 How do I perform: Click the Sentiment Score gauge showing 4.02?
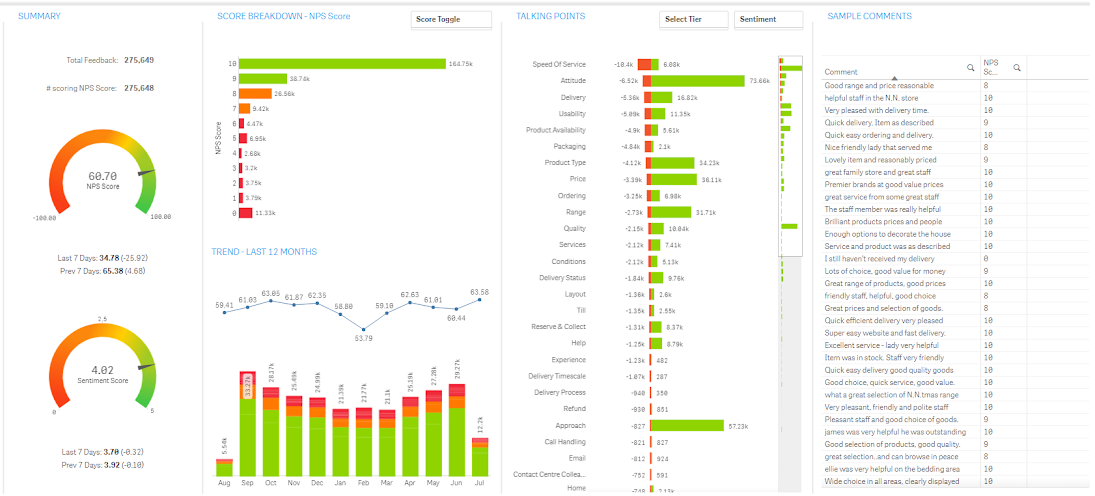point(103,367)
